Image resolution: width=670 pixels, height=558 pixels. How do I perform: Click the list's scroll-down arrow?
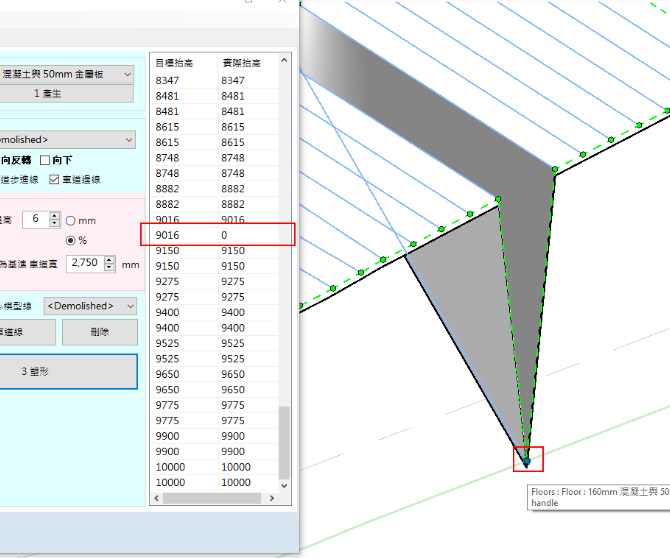[x=285, y=483]
